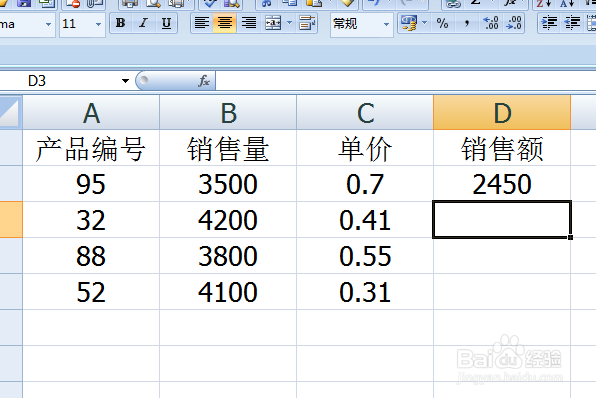This screenshot has height=398, width=596.
Task: Click the merge and center cells icon
Action: coord(273,24)
